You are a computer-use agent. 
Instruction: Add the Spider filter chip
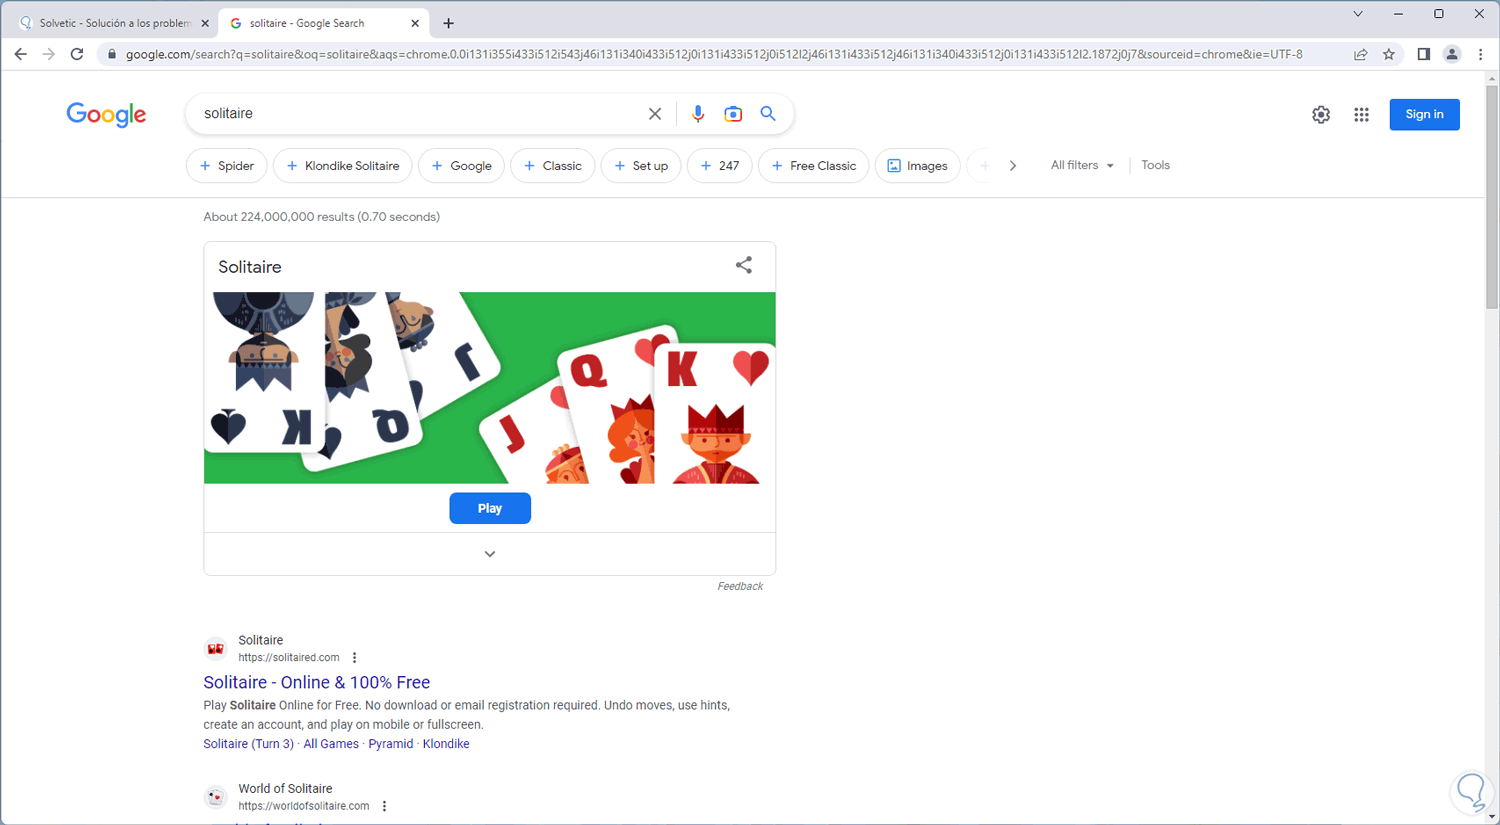point(227,166)
